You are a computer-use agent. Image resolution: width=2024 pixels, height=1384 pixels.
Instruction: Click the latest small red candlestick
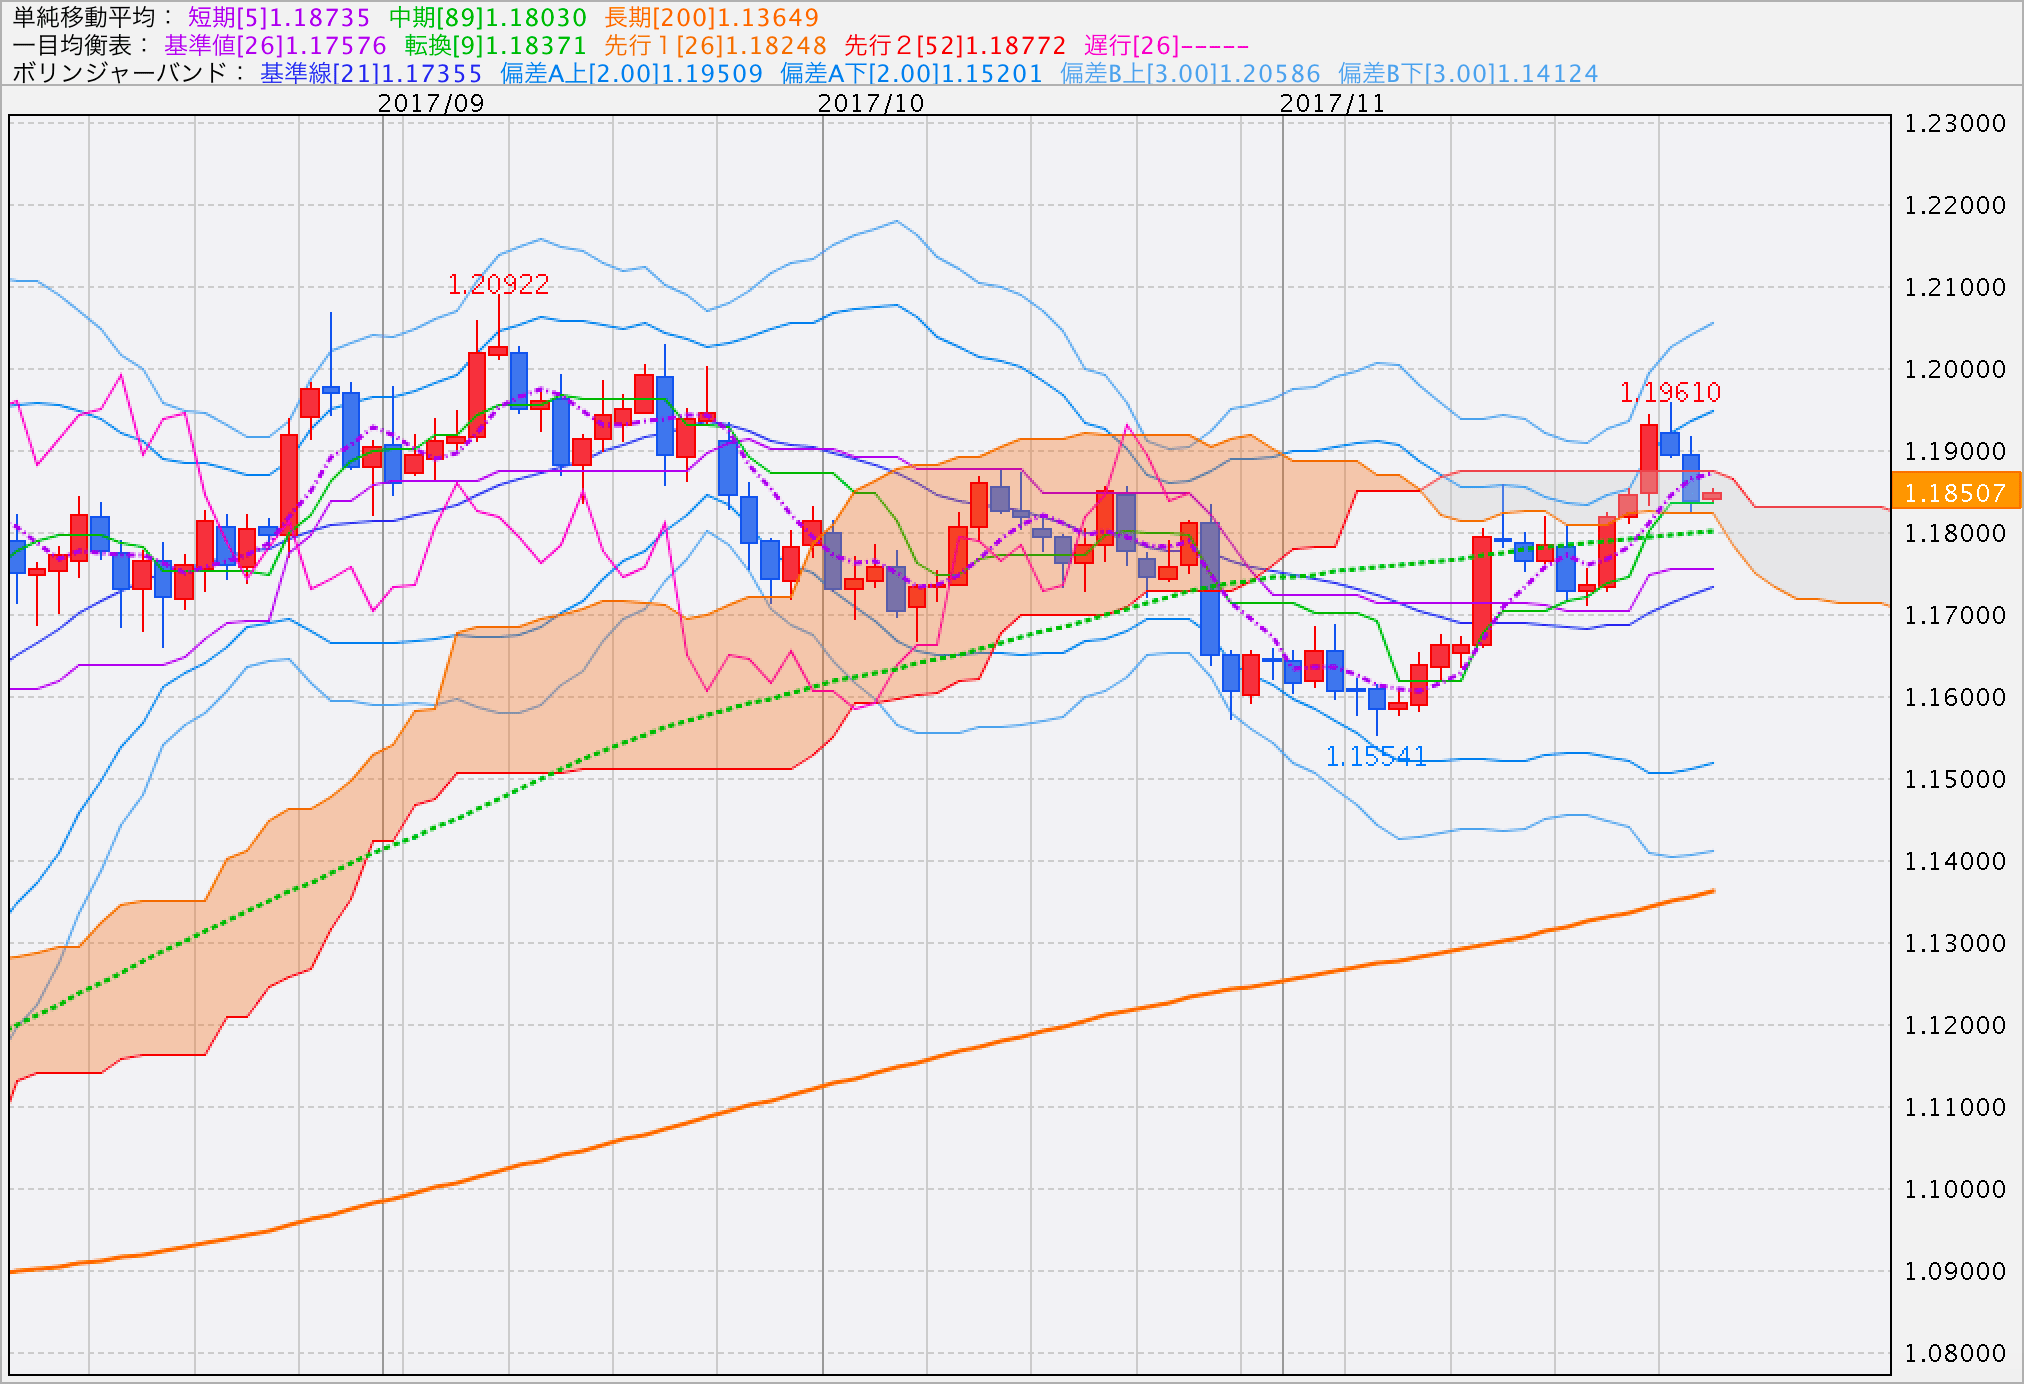[1712, 495]
